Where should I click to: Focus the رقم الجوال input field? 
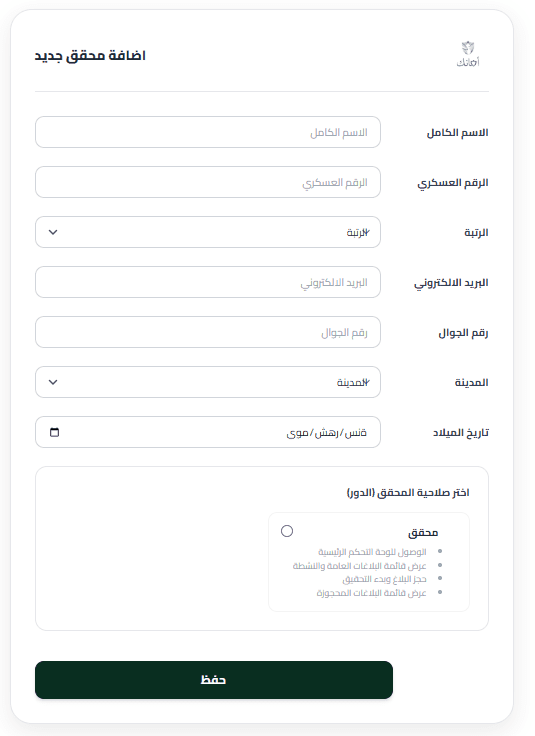click(x=208, y=332)
